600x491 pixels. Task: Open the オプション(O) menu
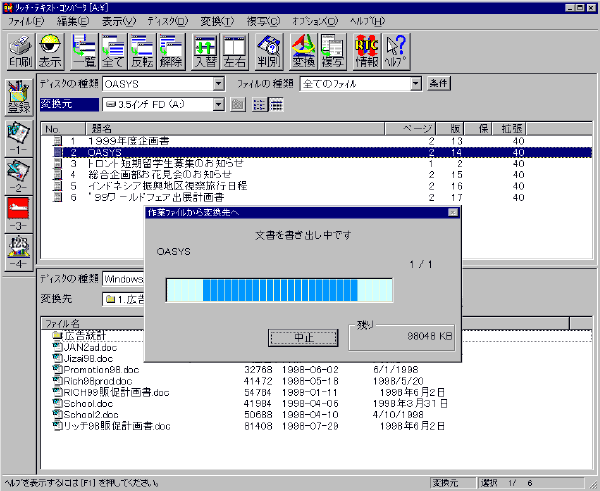click(315, 21)
